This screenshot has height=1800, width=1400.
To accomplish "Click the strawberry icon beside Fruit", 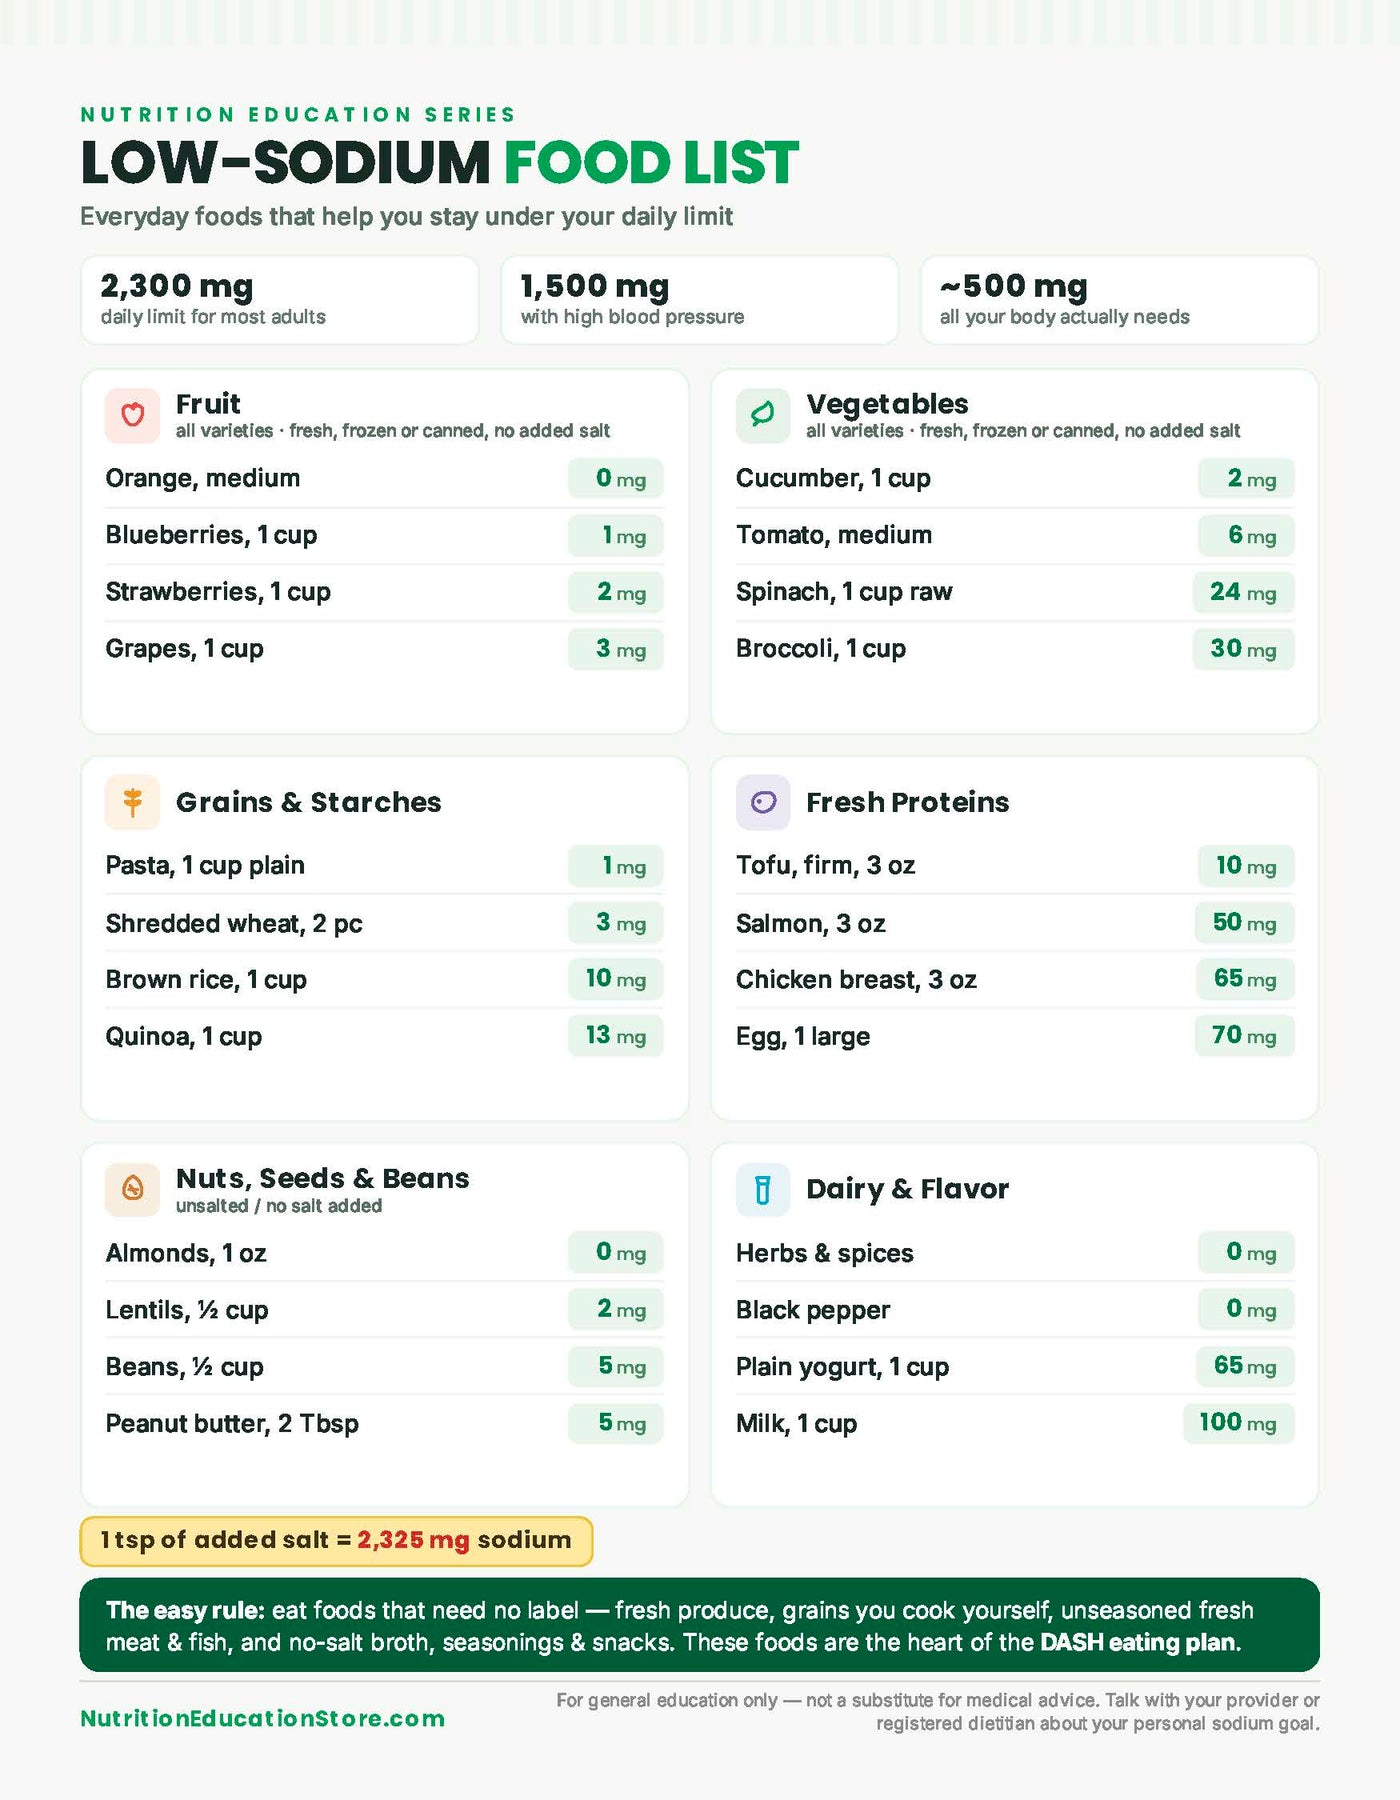I will coord(132,415).
